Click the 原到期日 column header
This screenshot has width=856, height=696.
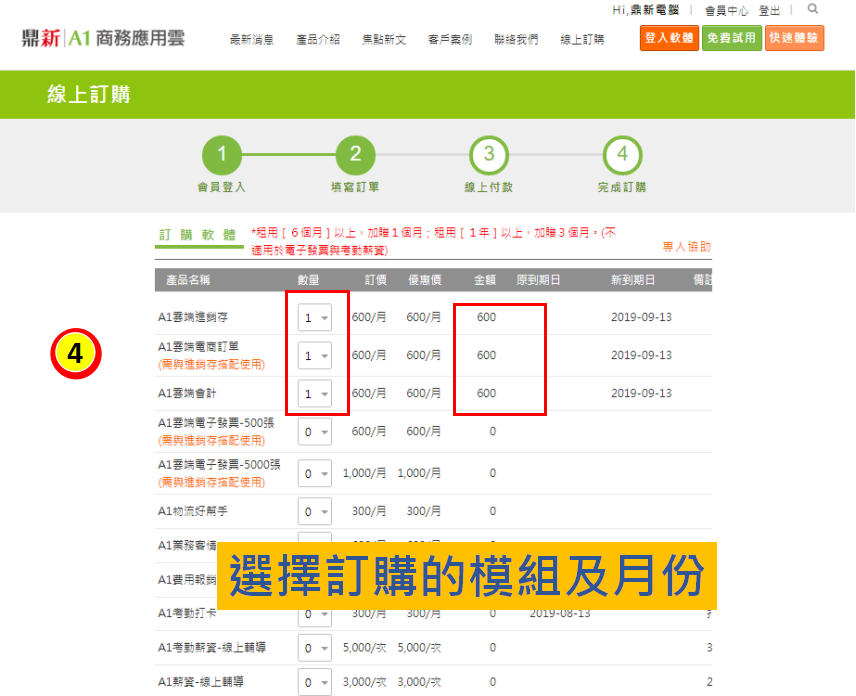point(538,280)
